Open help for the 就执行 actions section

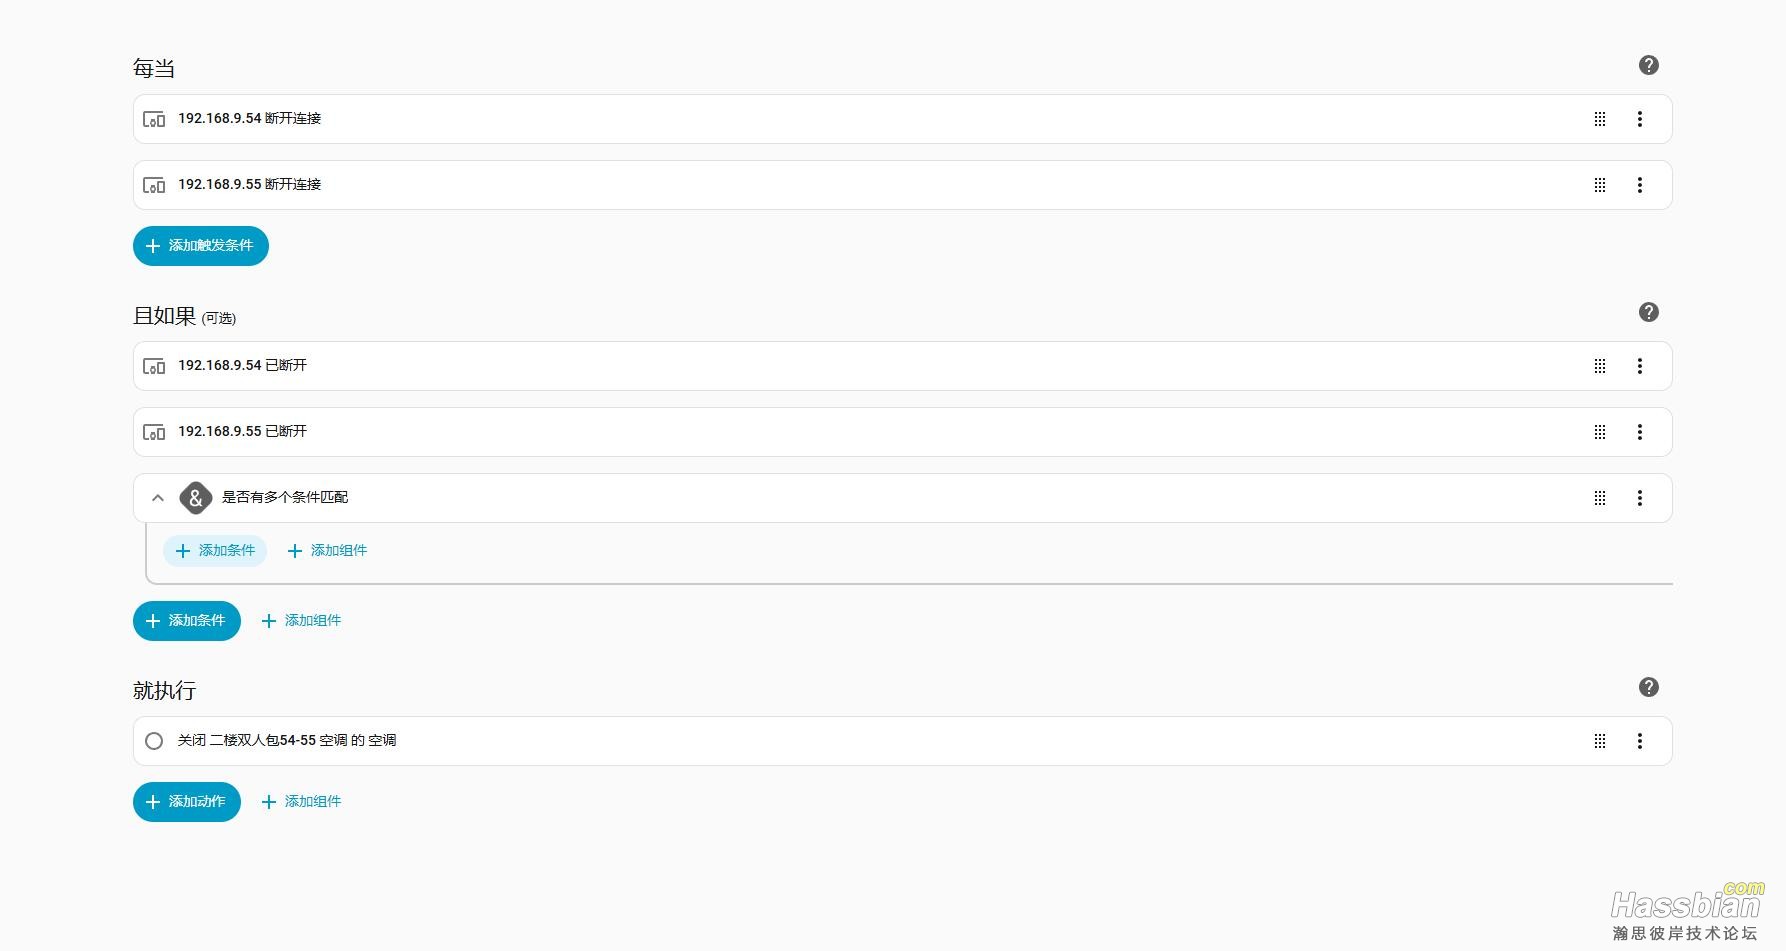(1649, 687)
